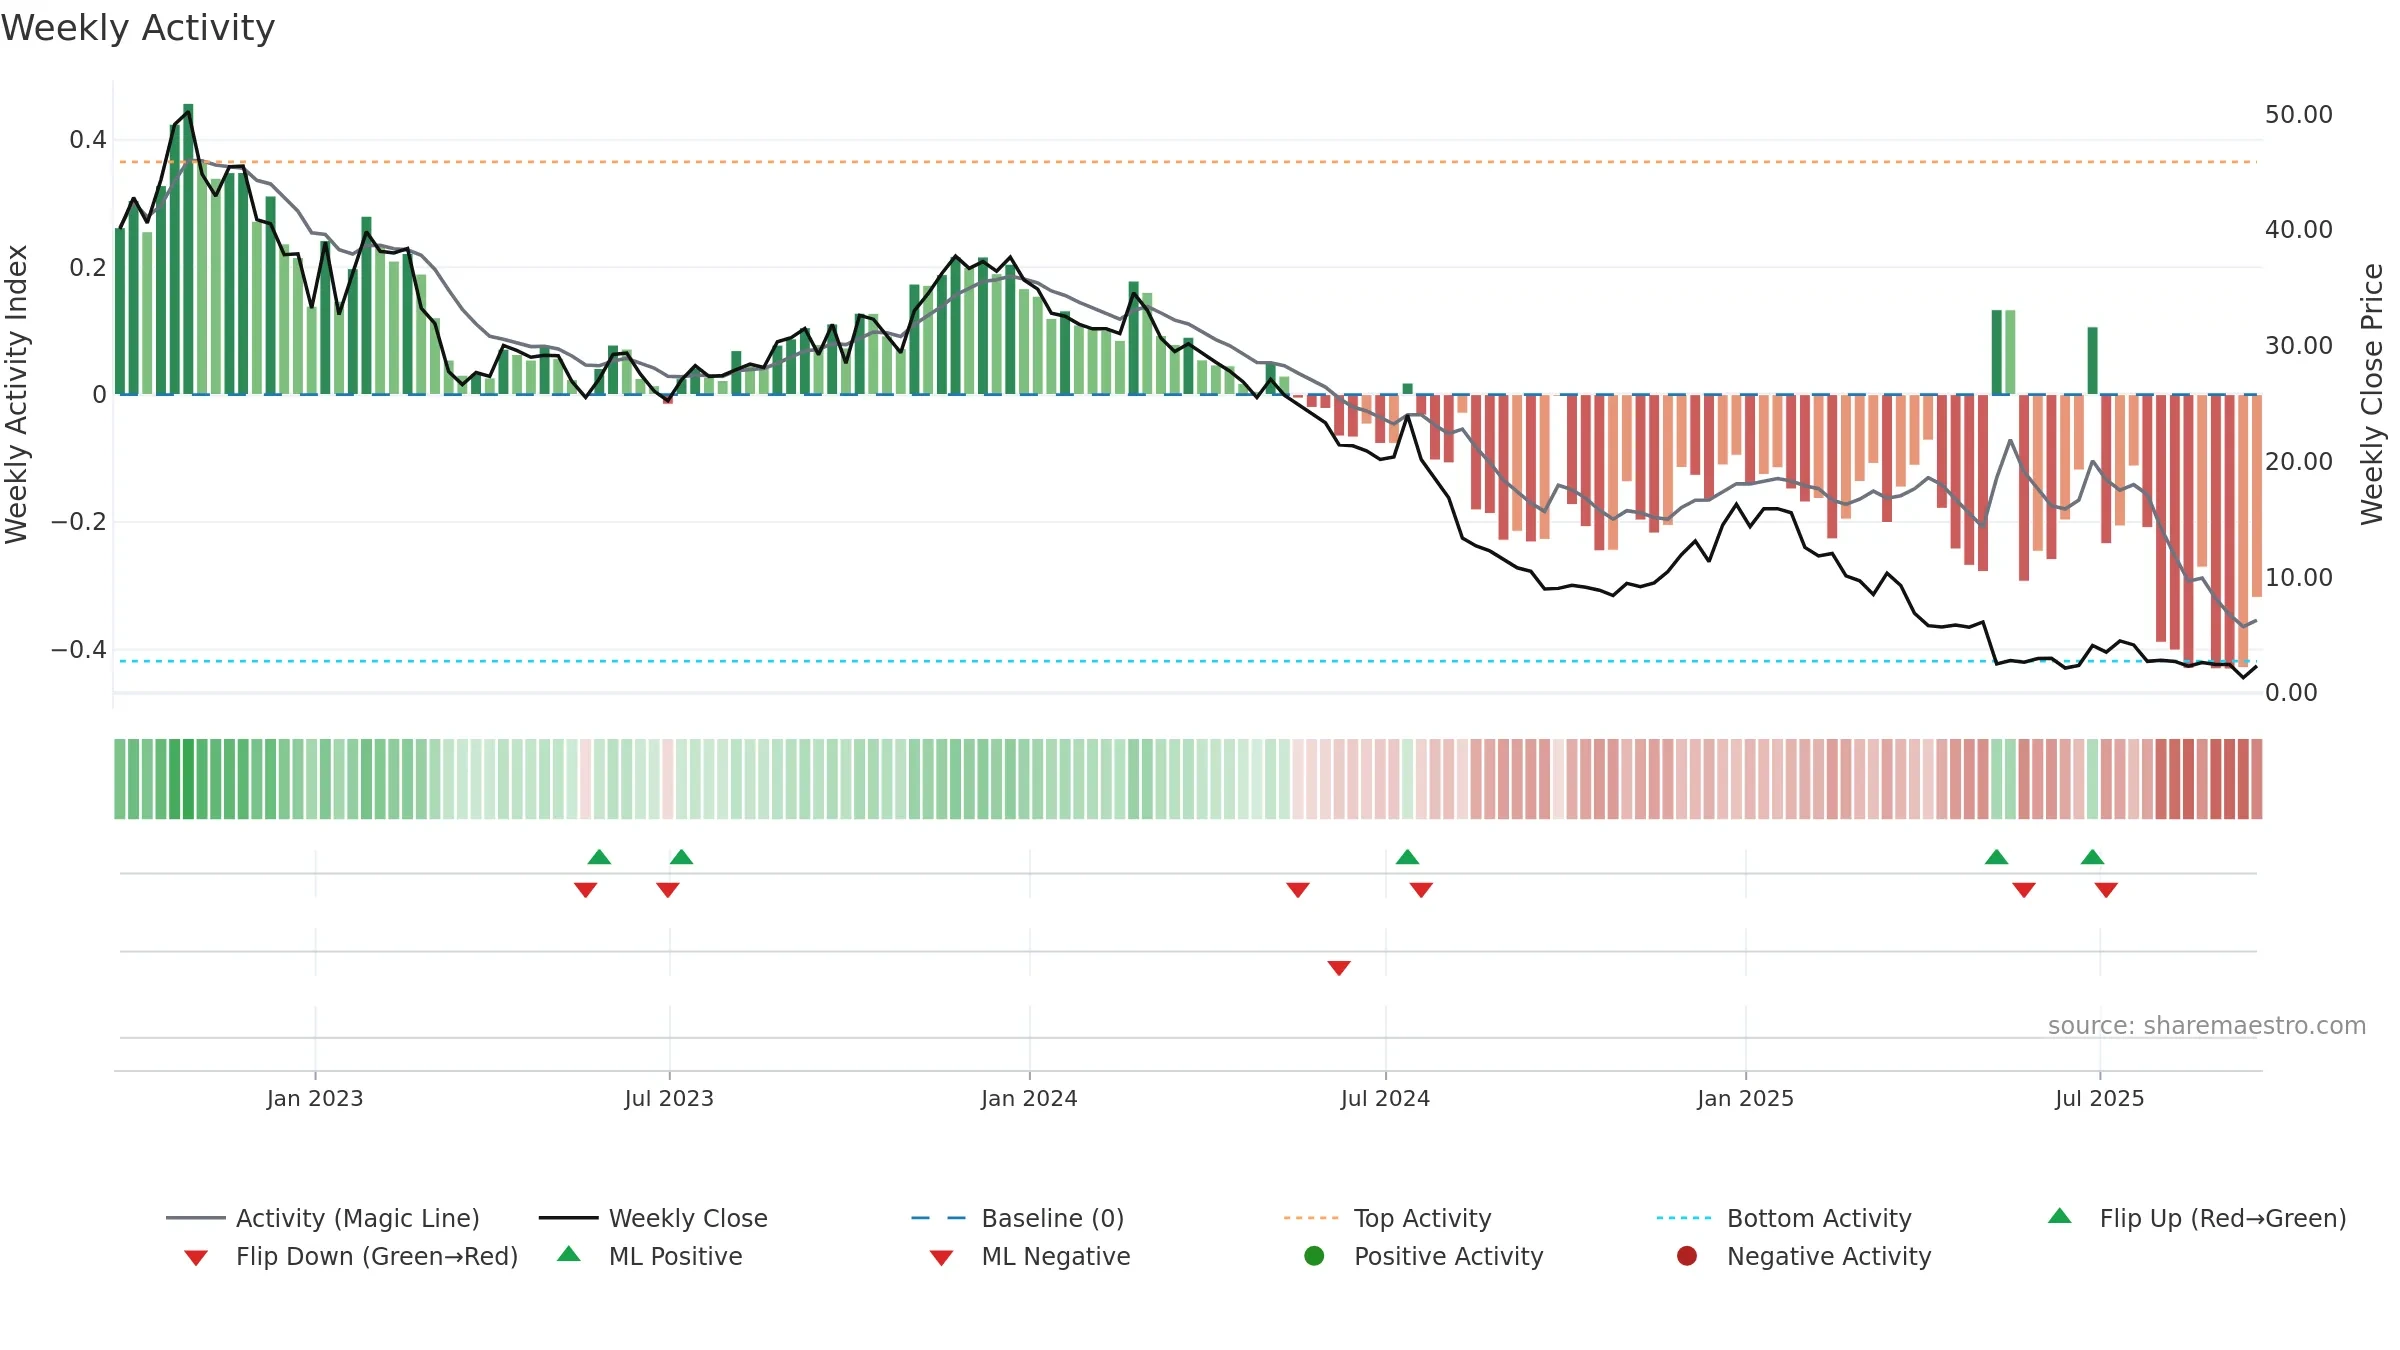The width and height of the screenshot is (2400, 1350).
Task: Click the Jan 2024 x-axis label
Action: click(1029, 1099)
